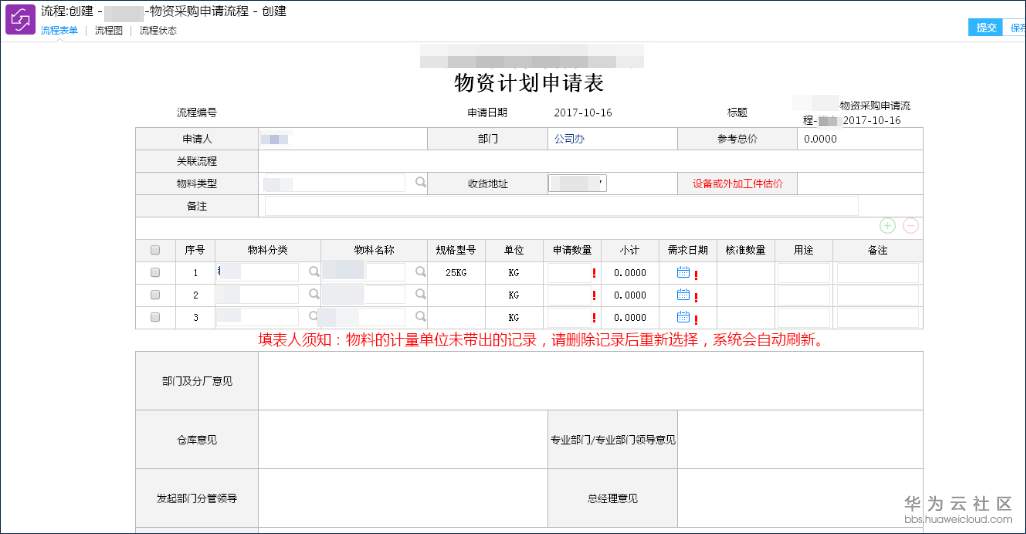Click the 小计 value in row 1
This screenshot has height=534, width=1026.
tap(629, 272)
